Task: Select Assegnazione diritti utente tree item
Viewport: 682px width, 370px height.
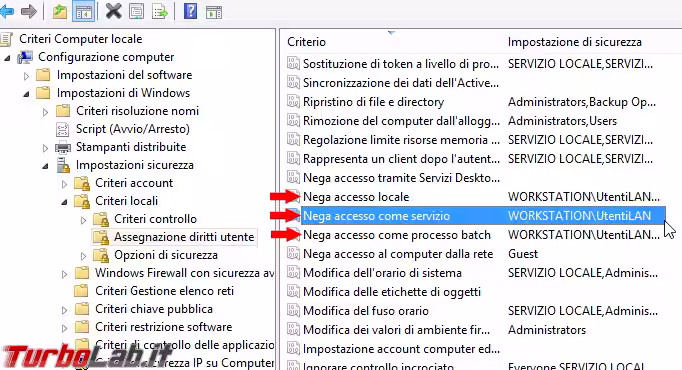Action: [x=184, y=237]
